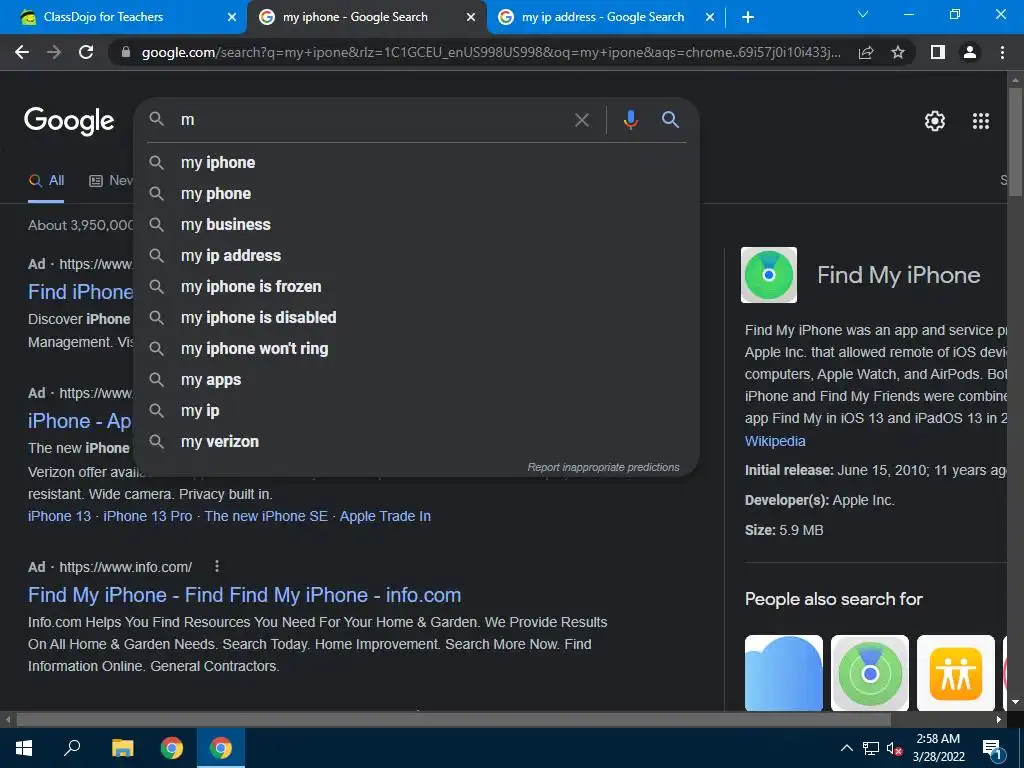Image resolution: width=1024 pixels, height=768 pixels.
Task: Start voice search with the microphone icon
Action: point(630,120)
